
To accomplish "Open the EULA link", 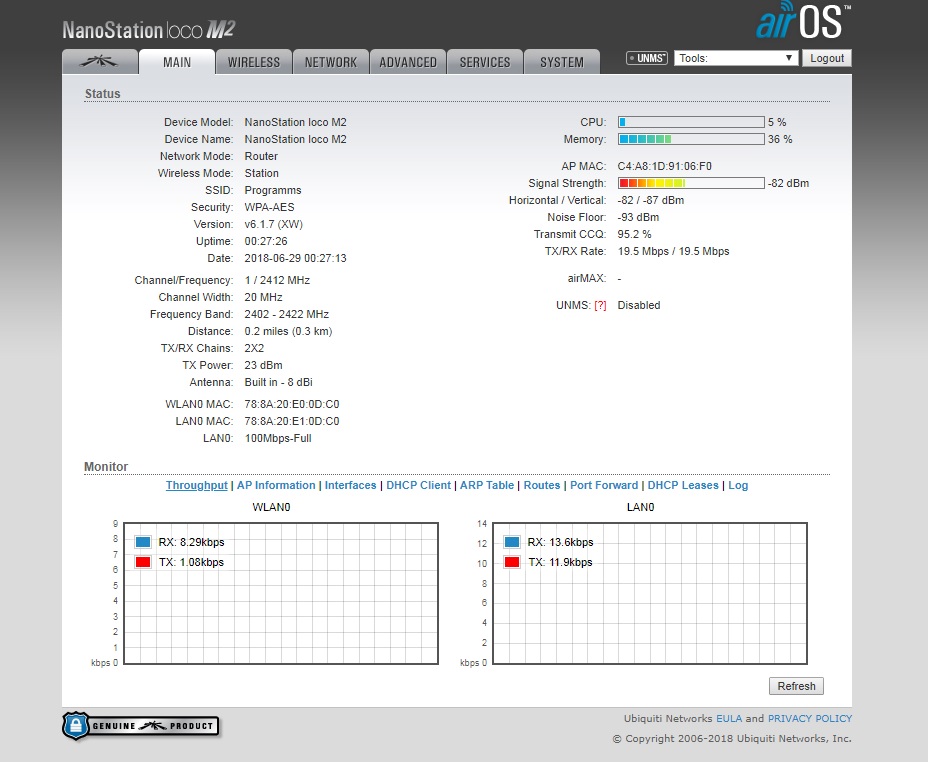I will pyautogui.click(x=729, y=718).
